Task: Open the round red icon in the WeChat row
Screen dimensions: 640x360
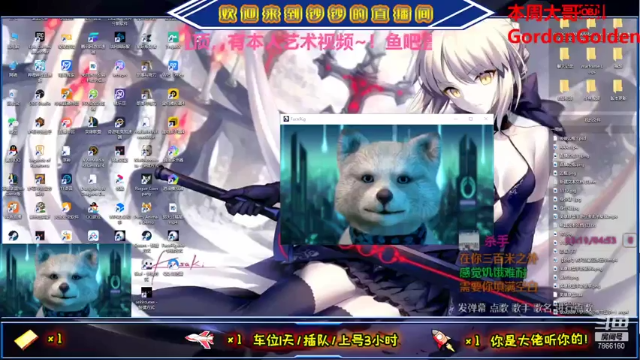Action: point(66,123)
